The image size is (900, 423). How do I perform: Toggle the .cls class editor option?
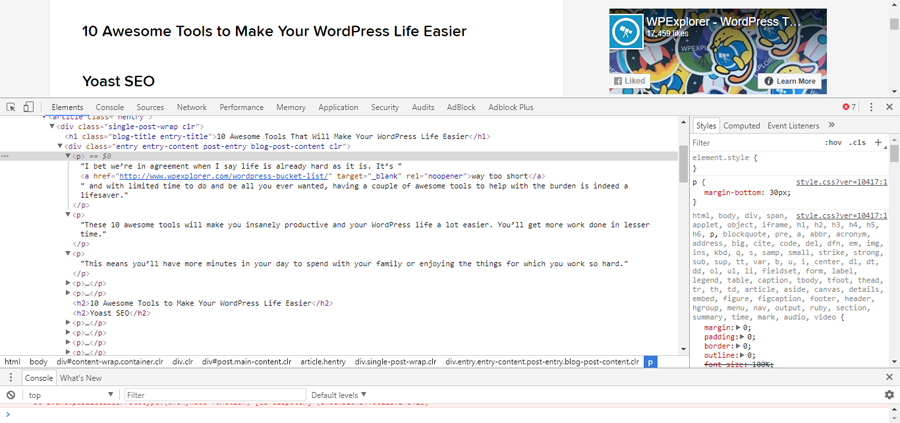coord(857,143)
